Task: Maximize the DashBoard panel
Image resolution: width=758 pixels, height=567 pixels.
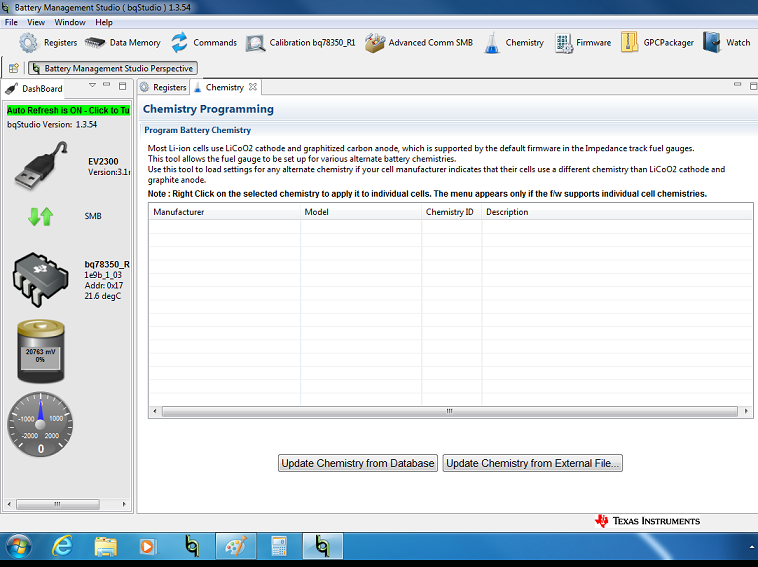Action: [x=122, y=86]
